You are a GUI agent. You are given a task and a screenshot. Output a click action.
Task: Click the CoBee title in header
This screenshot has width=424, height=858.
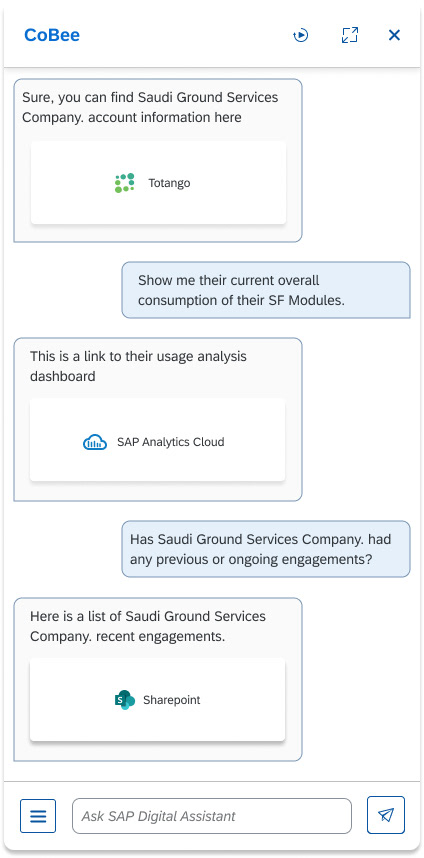point(52,35)
